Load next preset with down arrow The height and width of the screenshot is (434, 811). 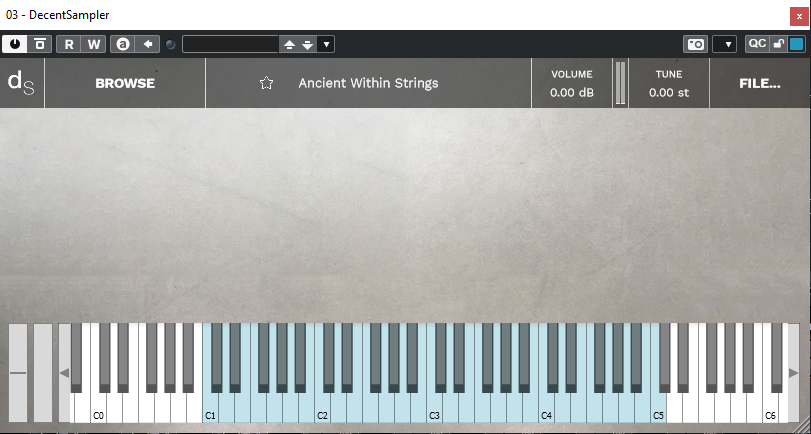pyautogui.click(x=308, y=44)
